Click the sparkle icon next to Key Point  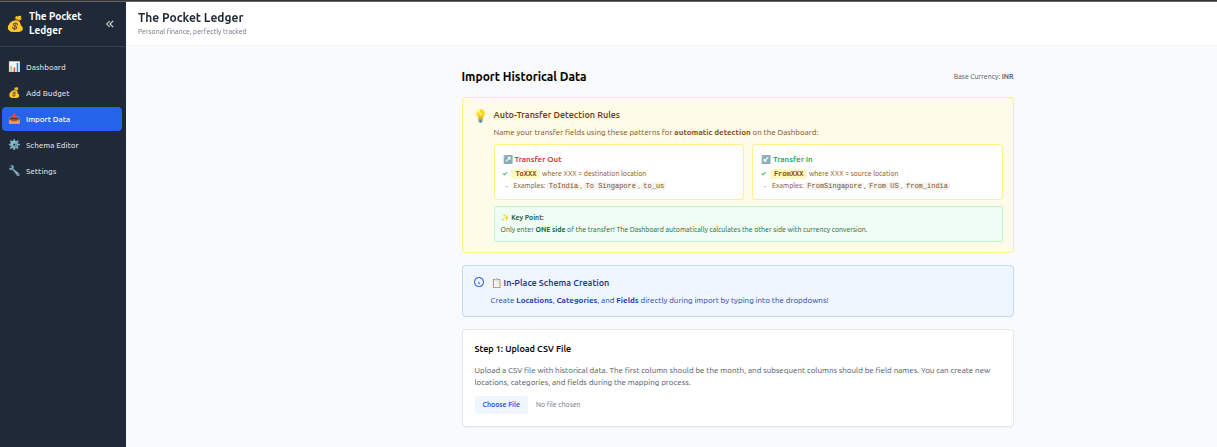(x=504, y=217)
